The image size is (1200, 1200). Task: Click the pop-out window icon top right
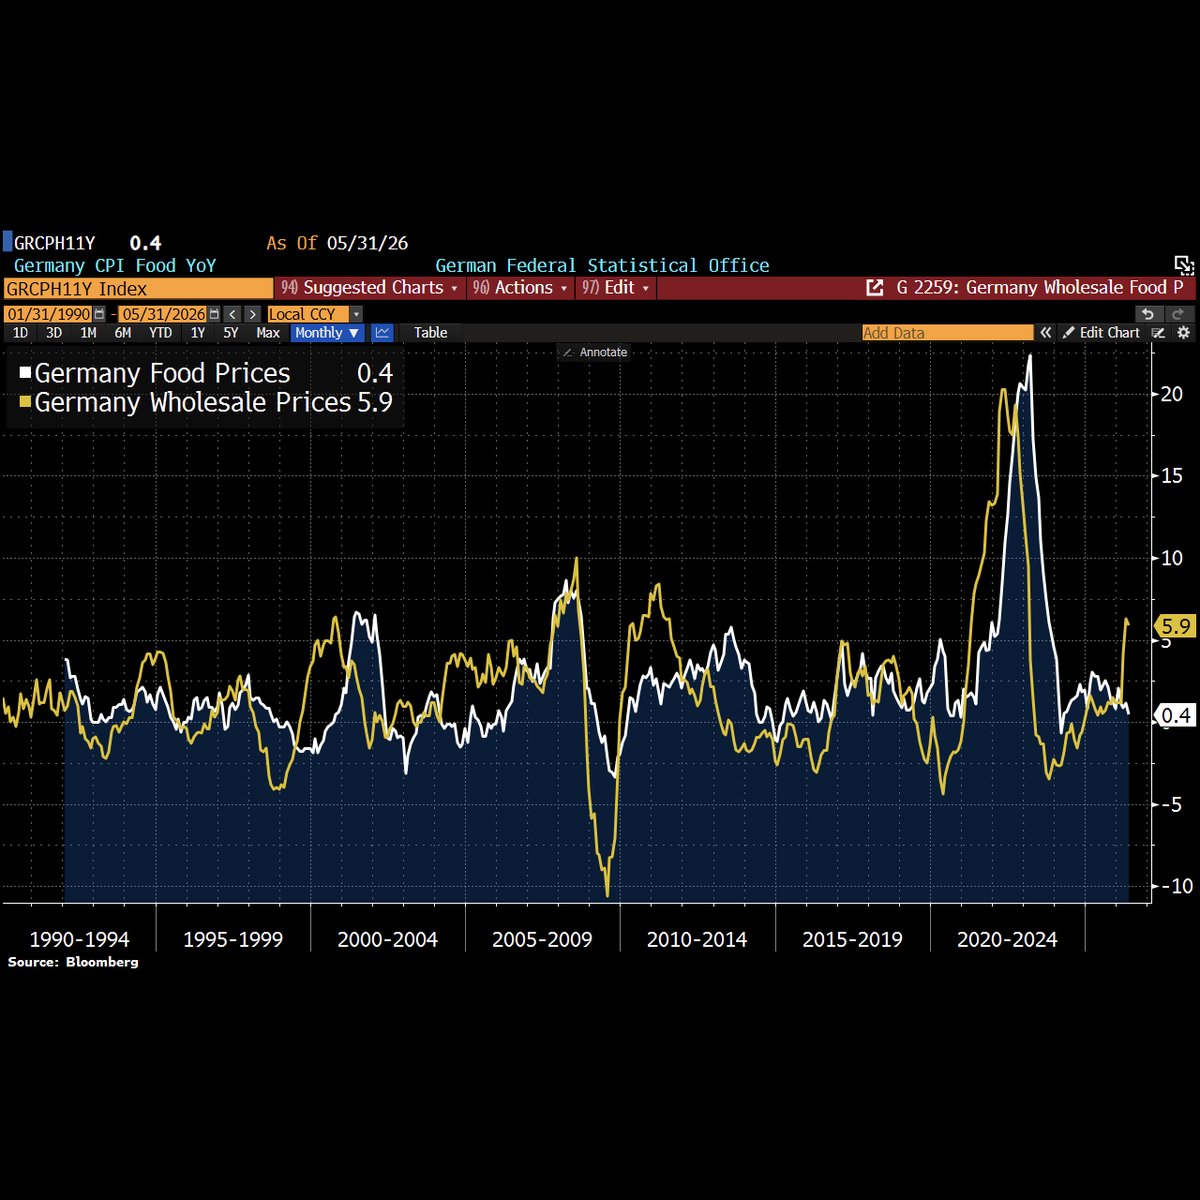tap(1183, 265)
